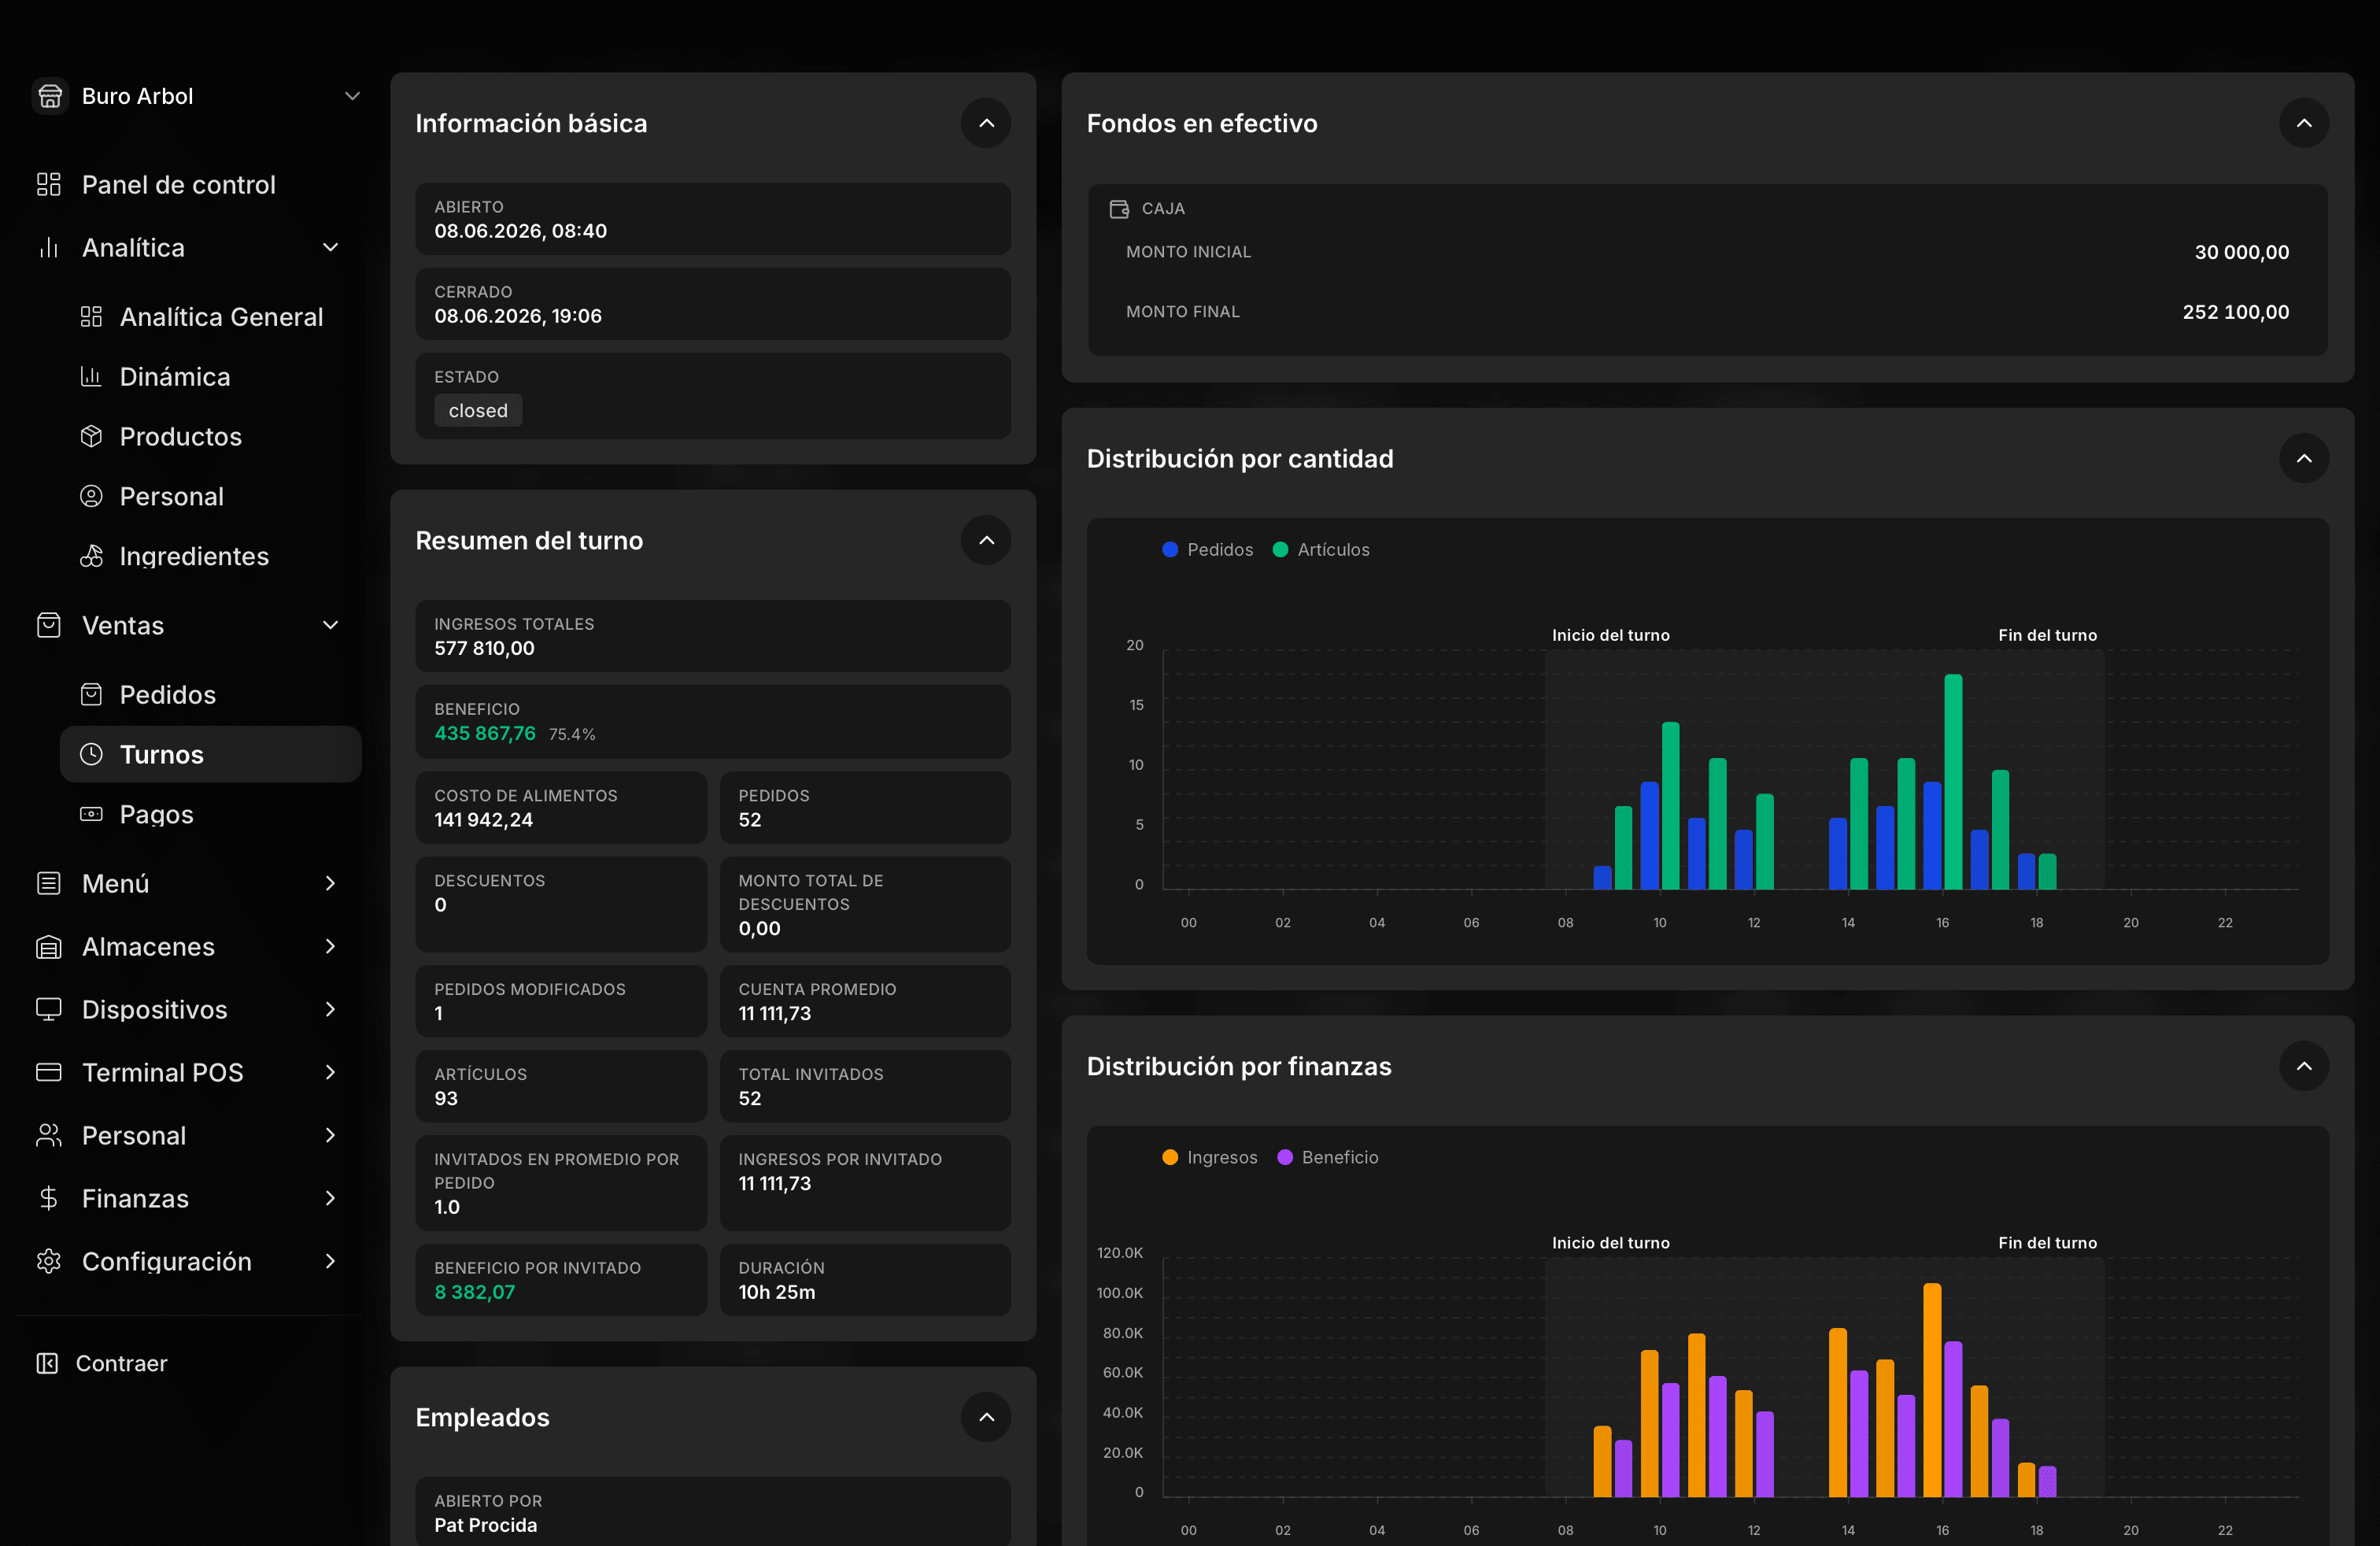2380x1546 pixels.
Task: Collapse the Fondos en efectivo panel
Action: 2304,123
